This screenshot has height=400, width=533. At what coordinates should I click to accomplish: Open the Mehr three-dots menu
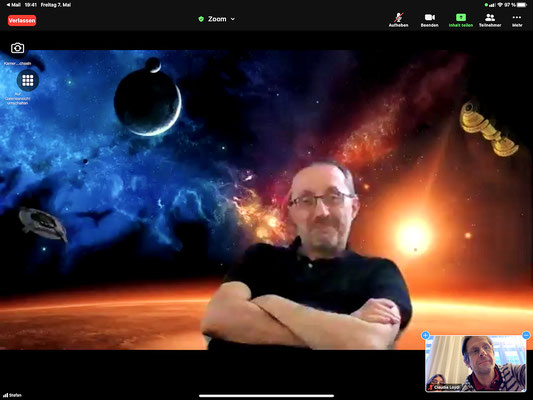517,20
